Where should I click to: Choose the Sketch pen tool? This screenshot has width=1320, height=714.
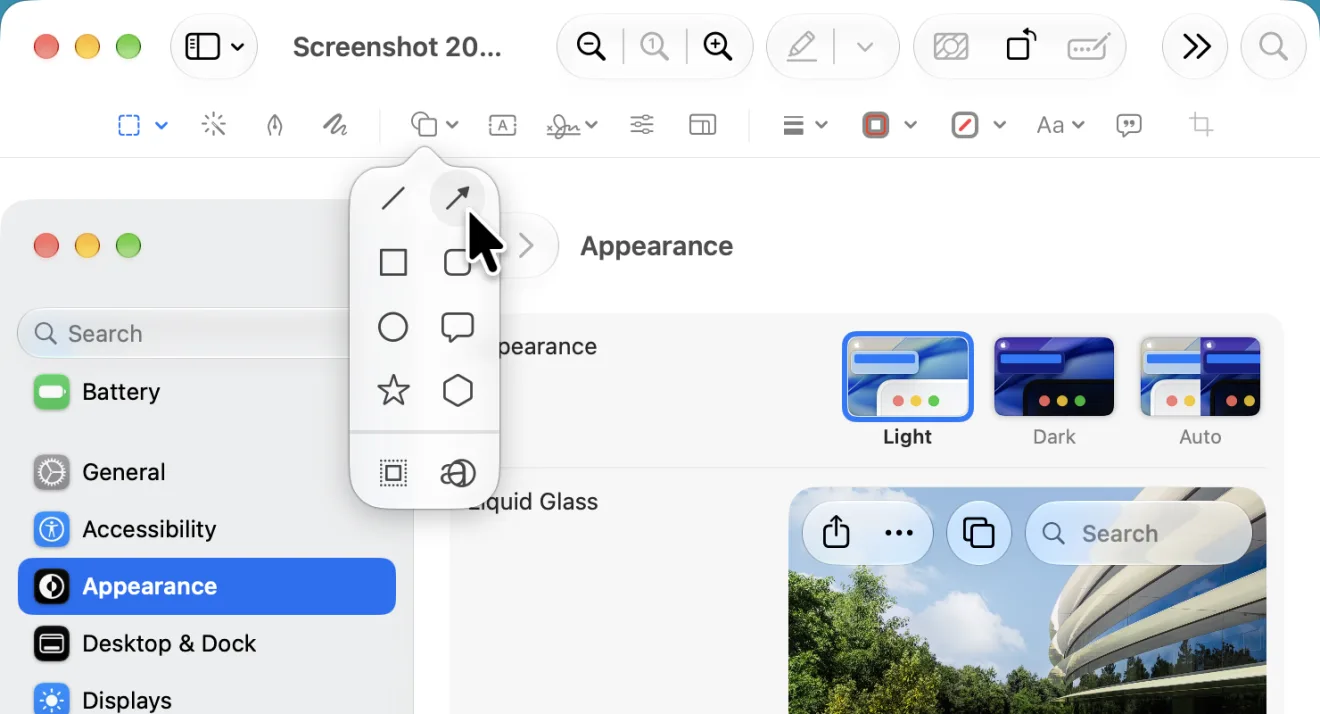point(275,125)
